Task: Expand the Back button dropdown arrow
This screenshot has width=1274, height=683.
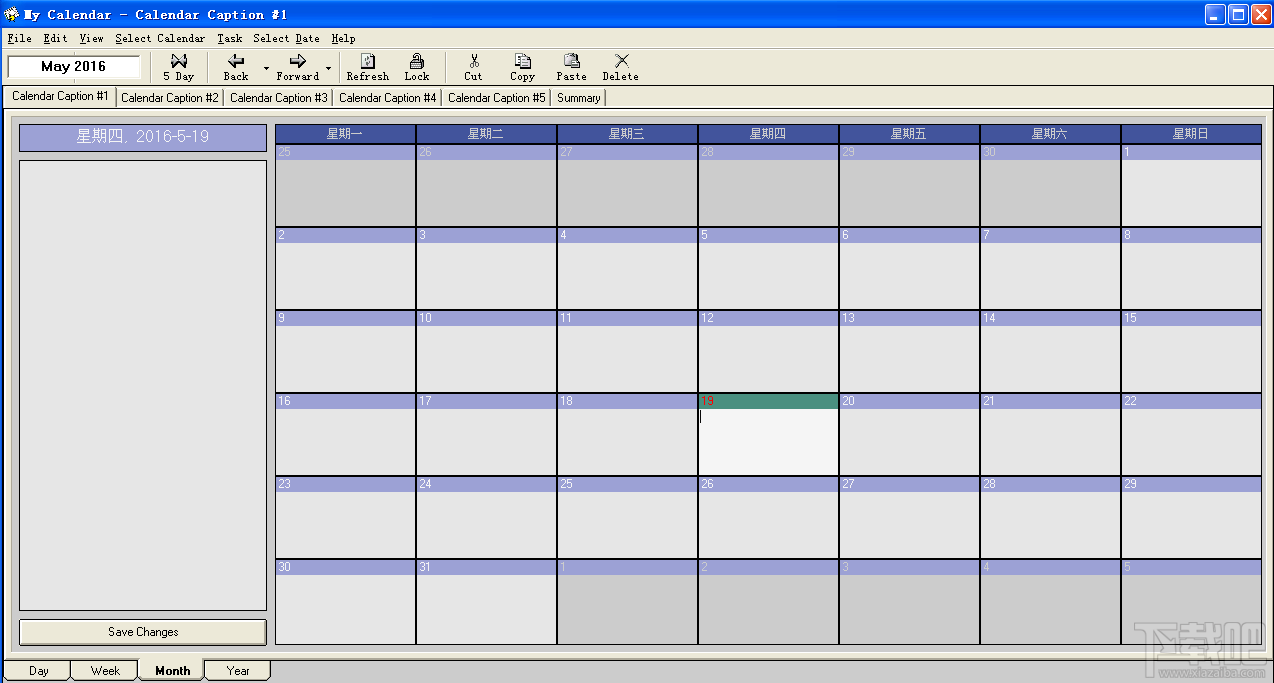Action: 266,68
